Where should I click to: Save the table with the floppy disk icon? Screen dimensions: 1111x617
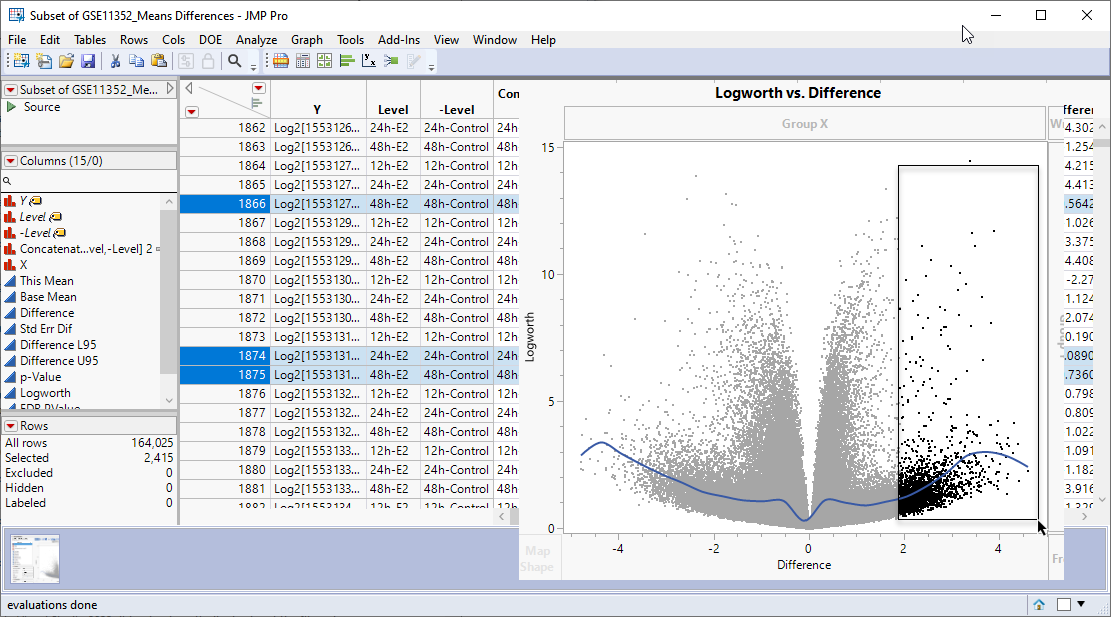click(x=88, y=61)
